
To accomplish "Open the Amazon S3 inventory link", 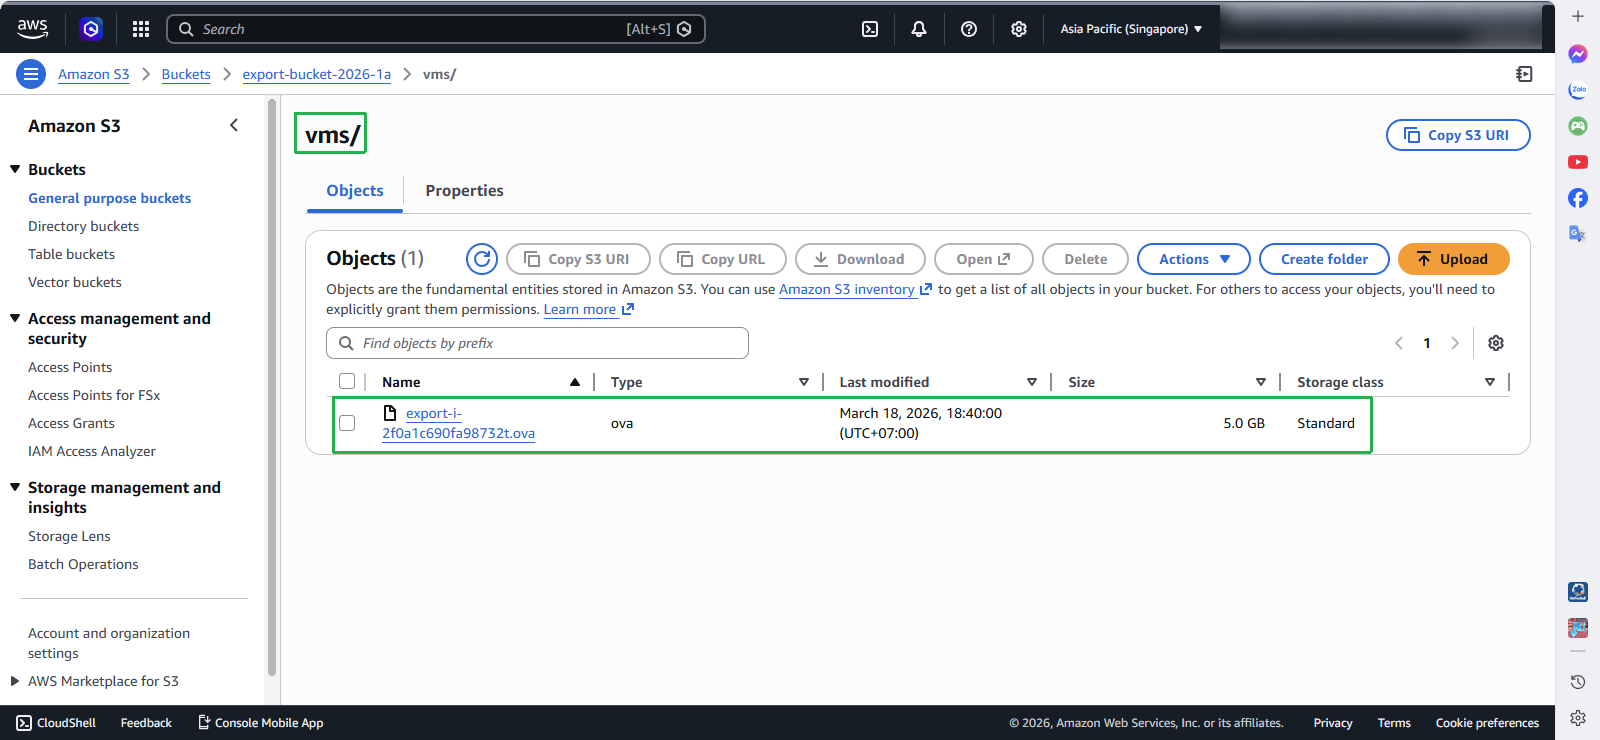I will 855,289.
